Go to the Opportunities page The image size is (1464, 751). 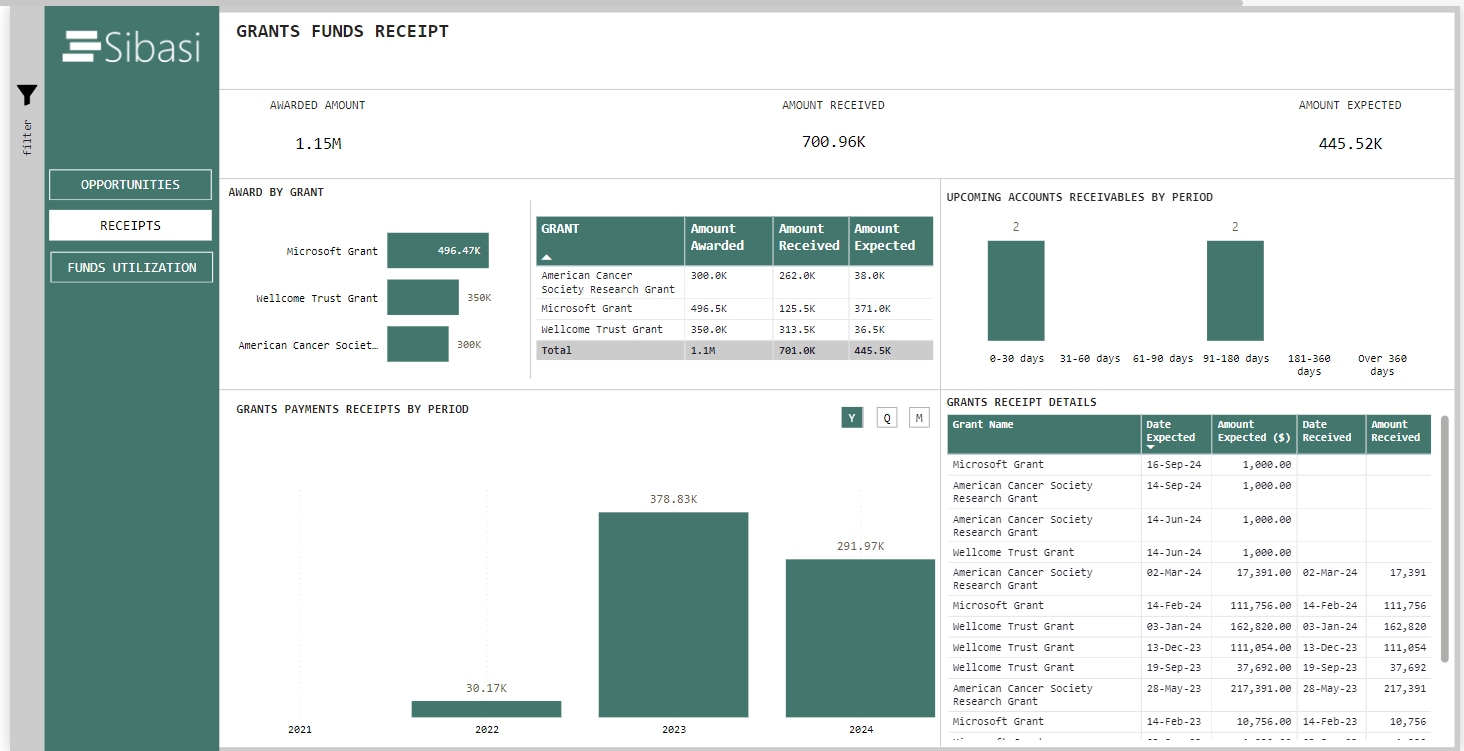(x=130, y=185)
